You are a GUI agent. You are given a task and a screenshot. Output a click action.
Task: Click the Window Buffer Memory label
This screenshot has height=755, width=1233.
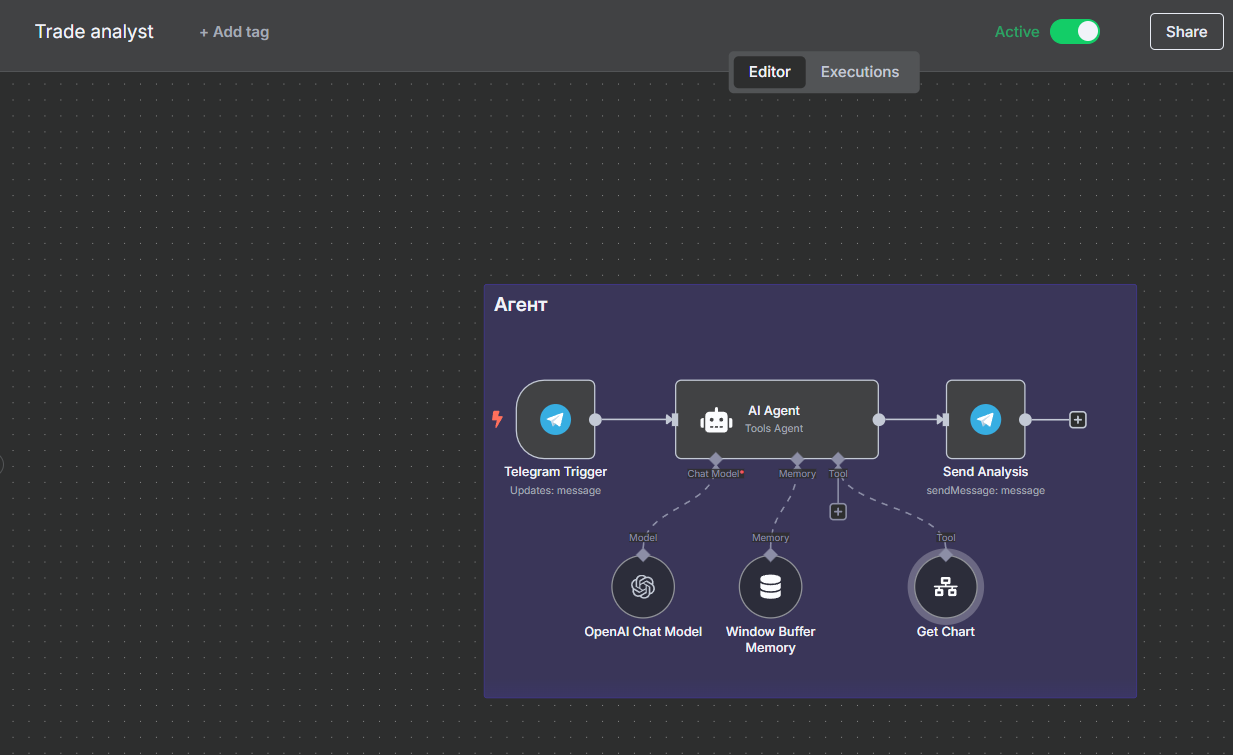770,640
